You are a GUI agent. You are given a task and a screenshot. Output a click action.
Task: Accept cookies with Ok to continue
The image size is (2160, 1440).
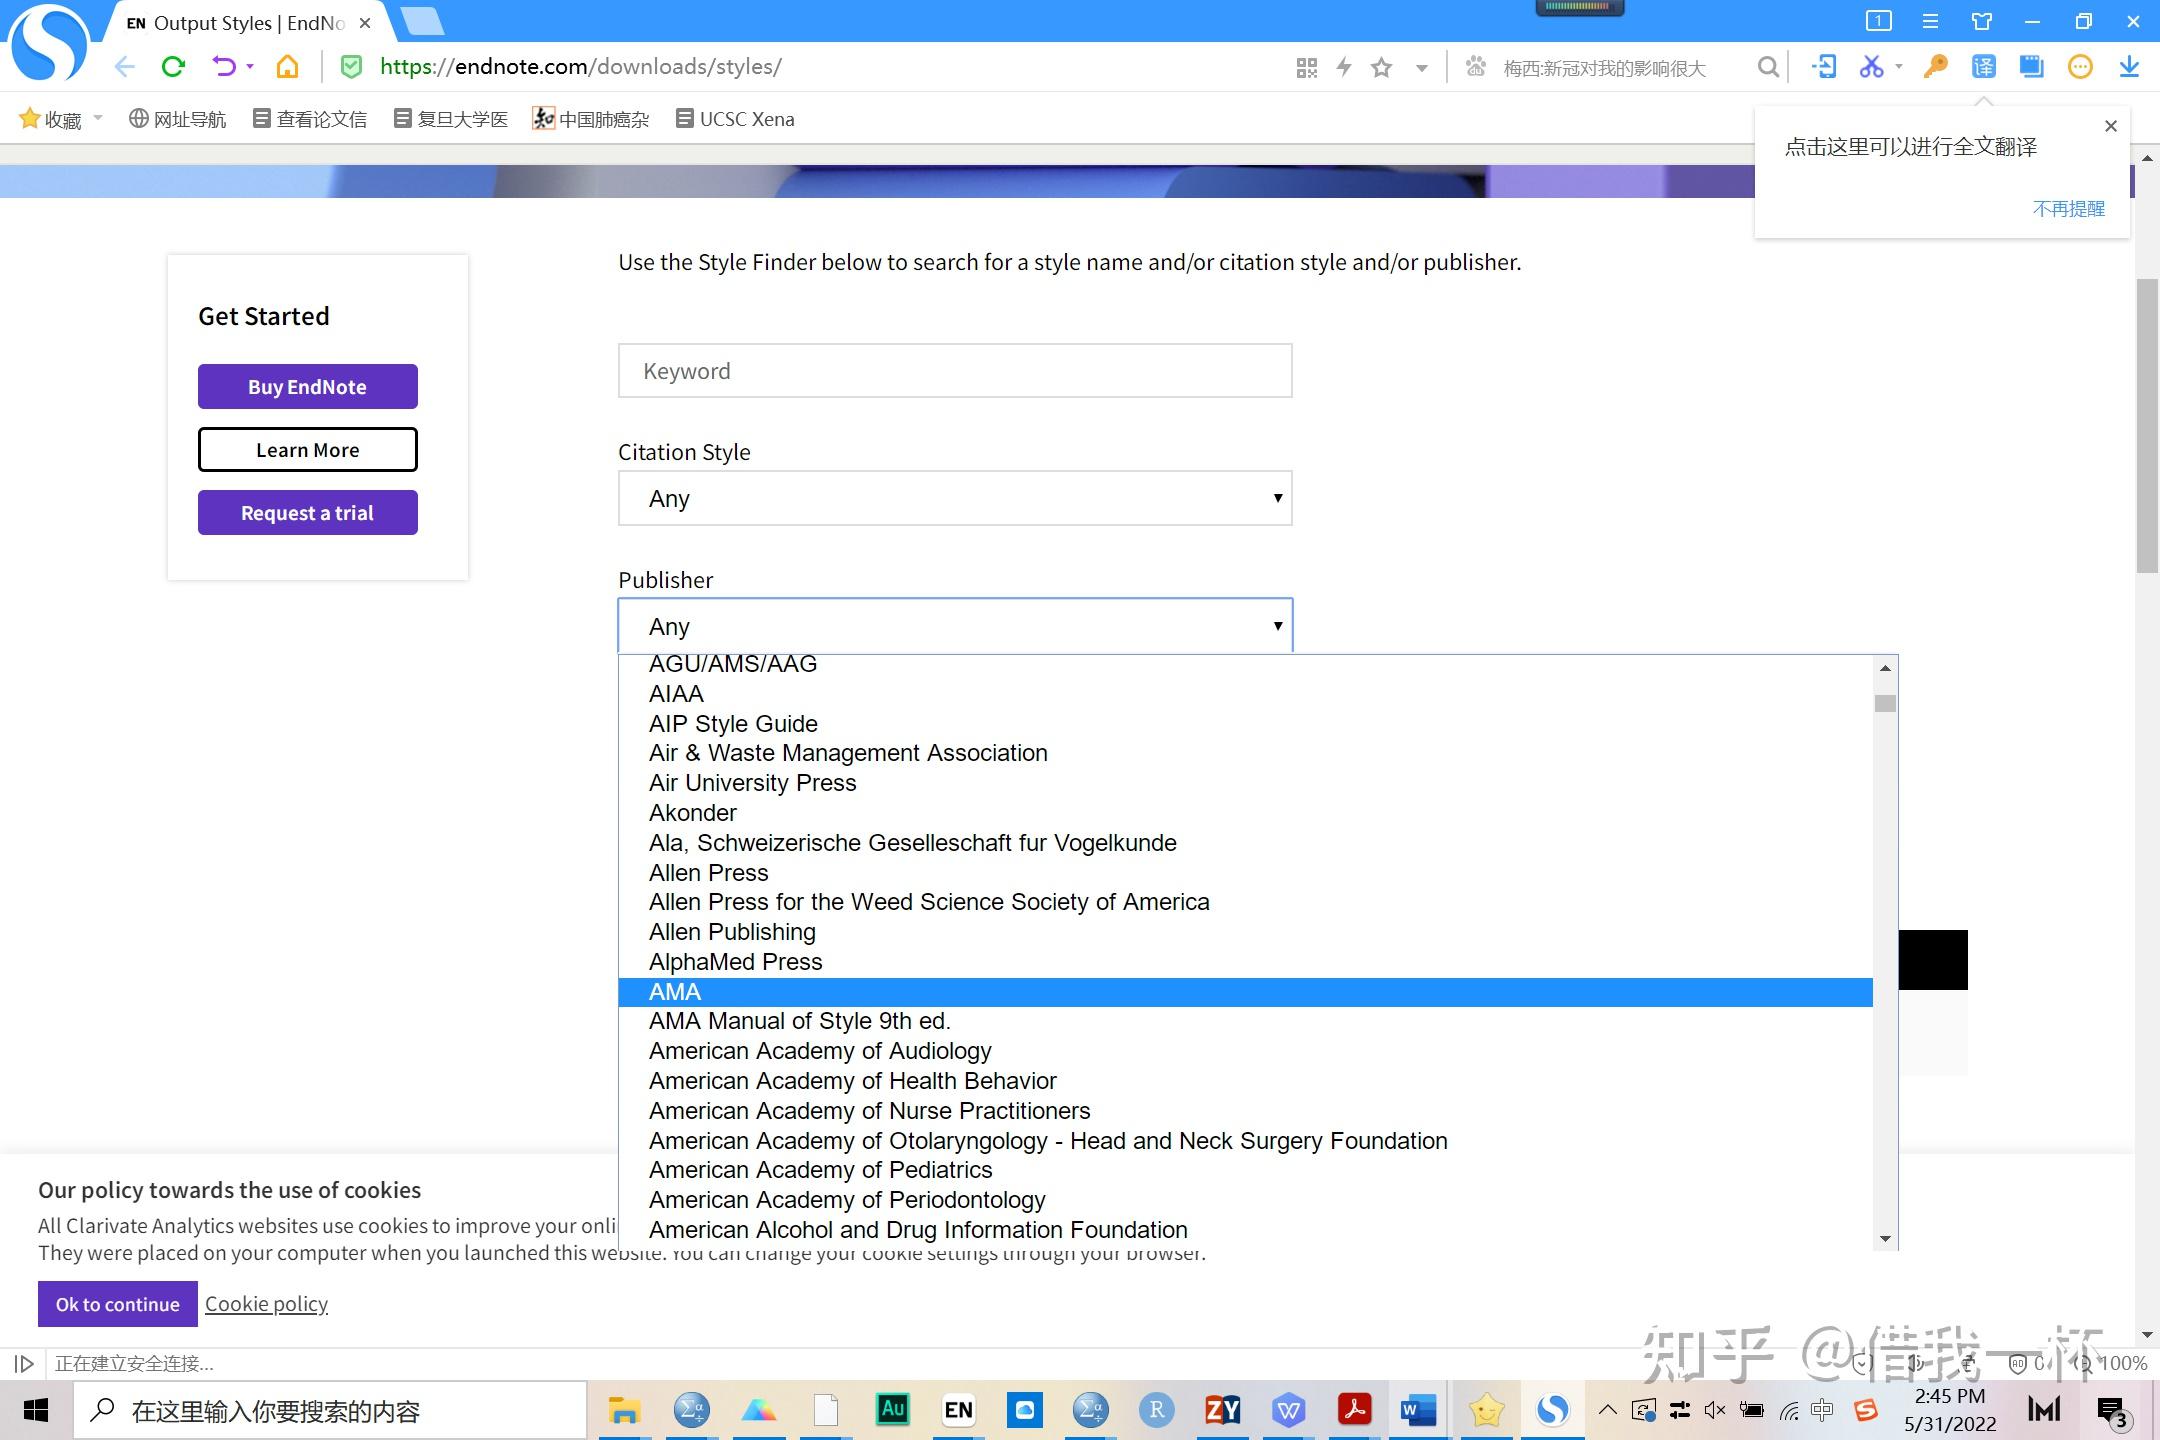(x=117, y=1304)
